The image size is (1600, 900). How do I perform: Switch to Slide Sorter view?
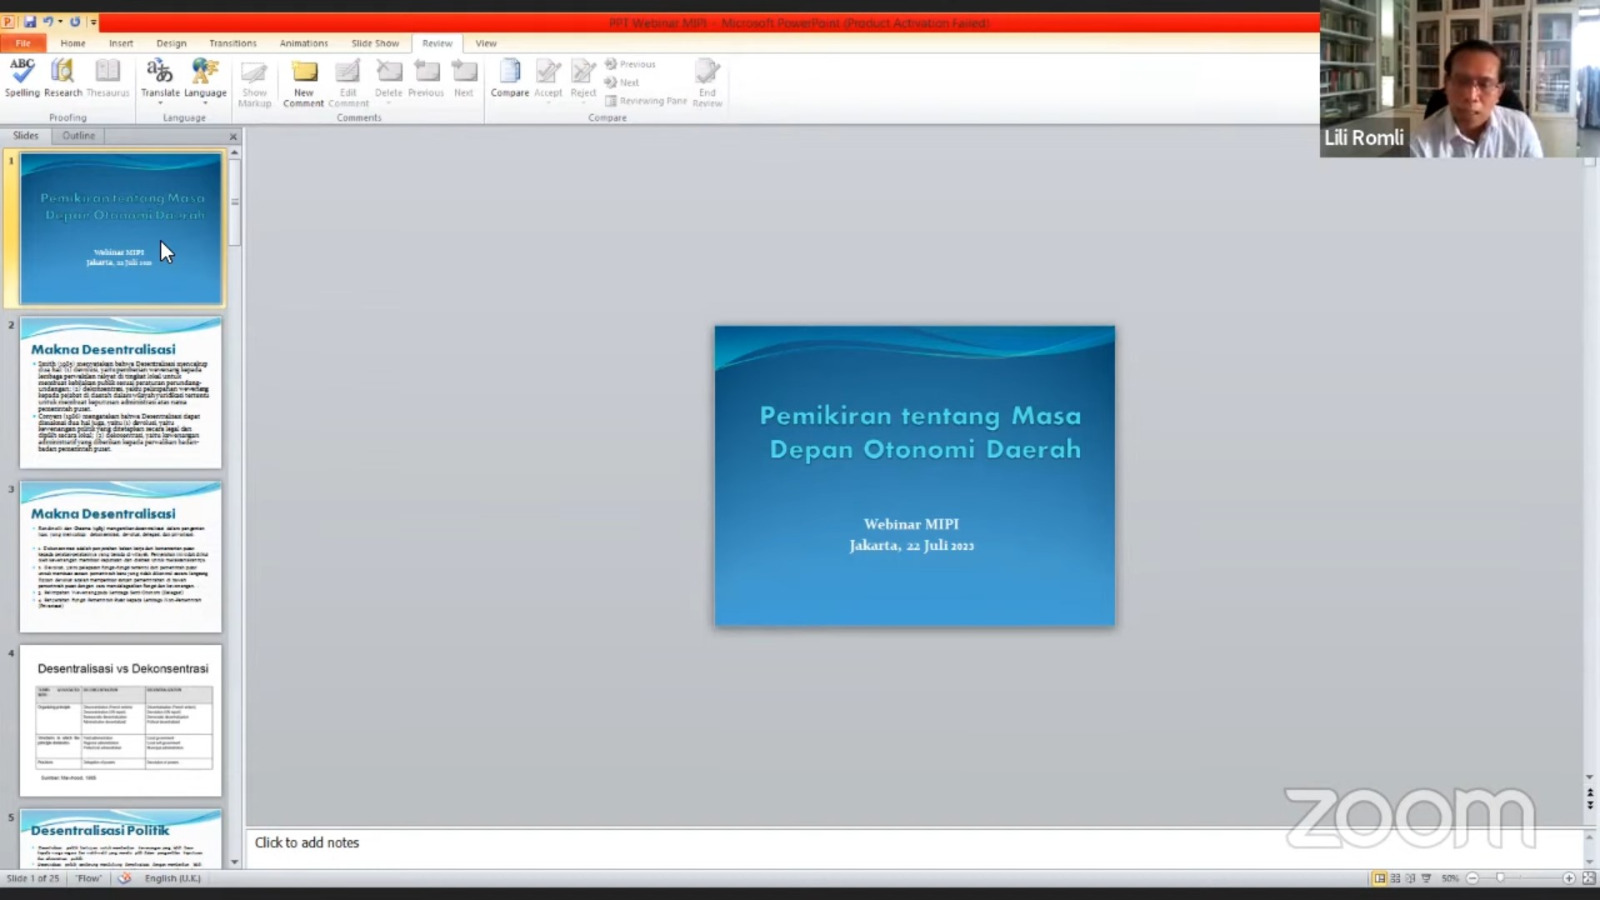click(1395, 878)
